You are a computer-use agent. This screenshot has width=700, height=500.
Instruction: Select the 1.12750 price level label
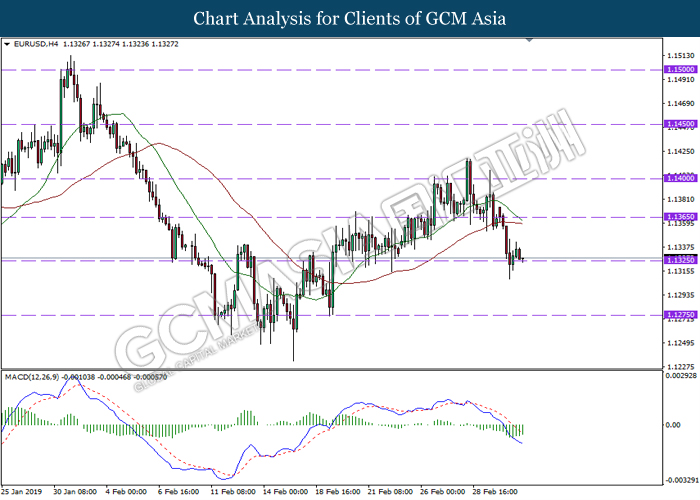[x=680, y=315]
